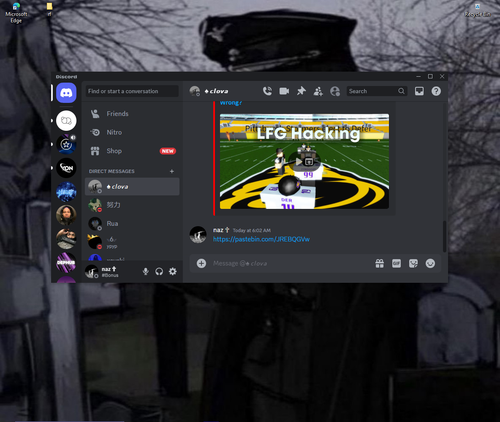Deafen with the headphones icon
Image resolution: width=500 pixels, height=422 pixels.
click(x=159, y=271)
